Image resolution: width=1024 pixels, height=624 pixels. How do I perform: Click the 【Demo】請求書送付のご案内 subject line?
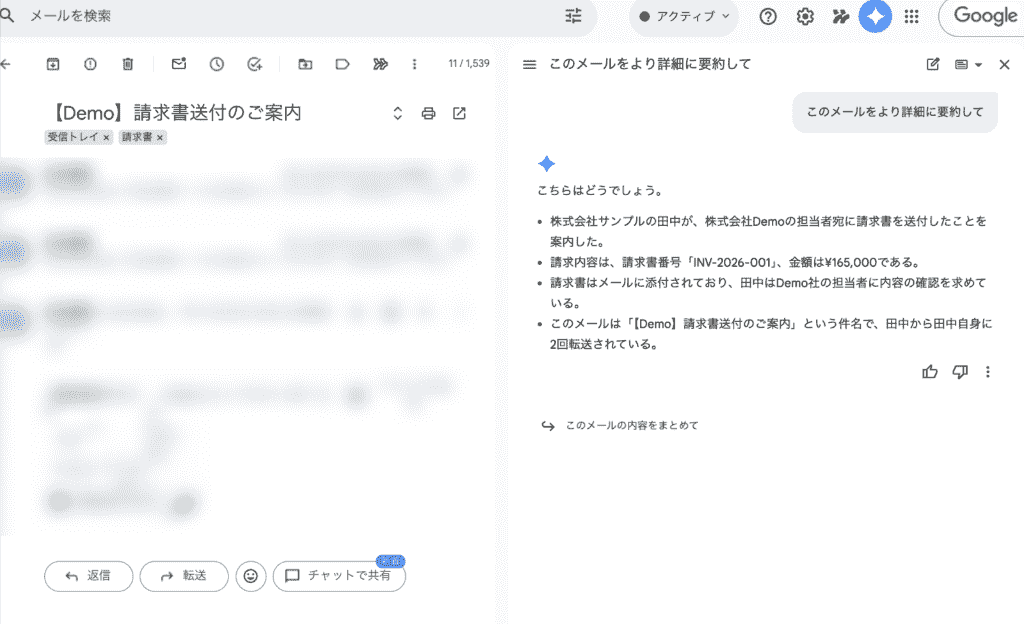pyautogui.click(x=175, y=113)
